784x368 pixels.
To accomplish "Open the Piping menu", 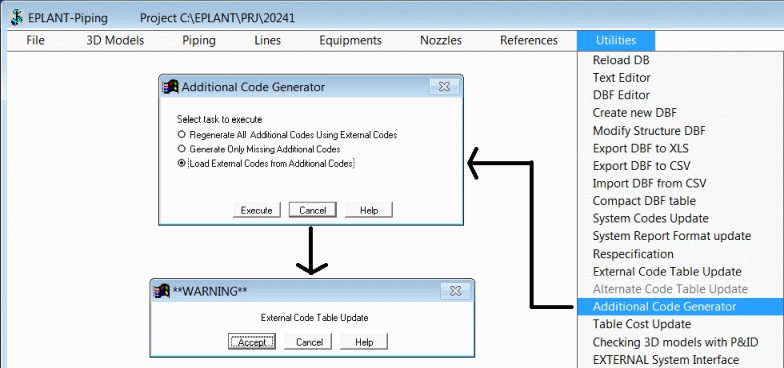I will [198, 40].
